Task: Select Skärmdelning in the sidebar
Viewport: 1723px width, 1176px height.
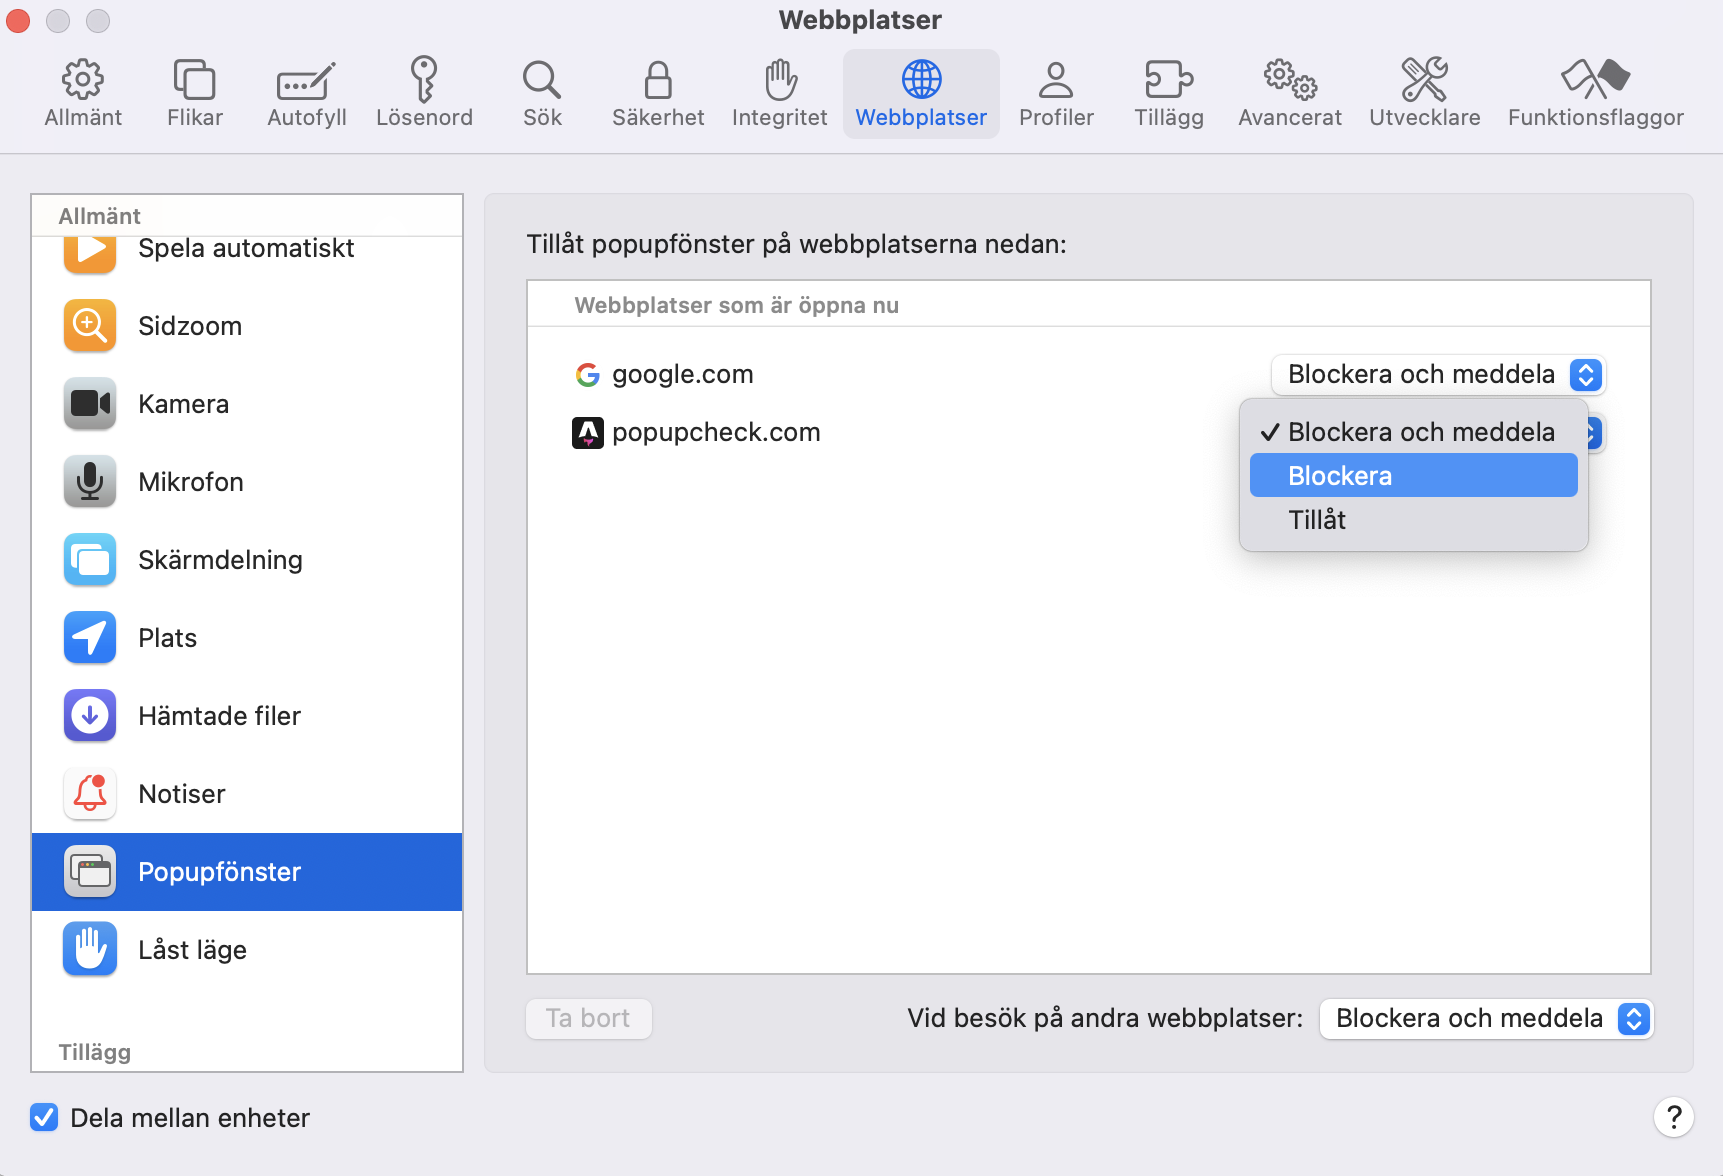Action: pos(247,560)
